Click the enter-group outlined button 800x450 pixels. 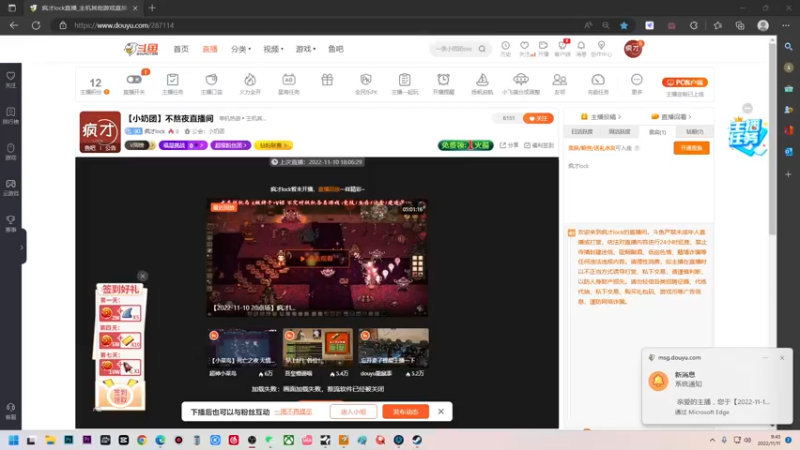click(354, 412)
